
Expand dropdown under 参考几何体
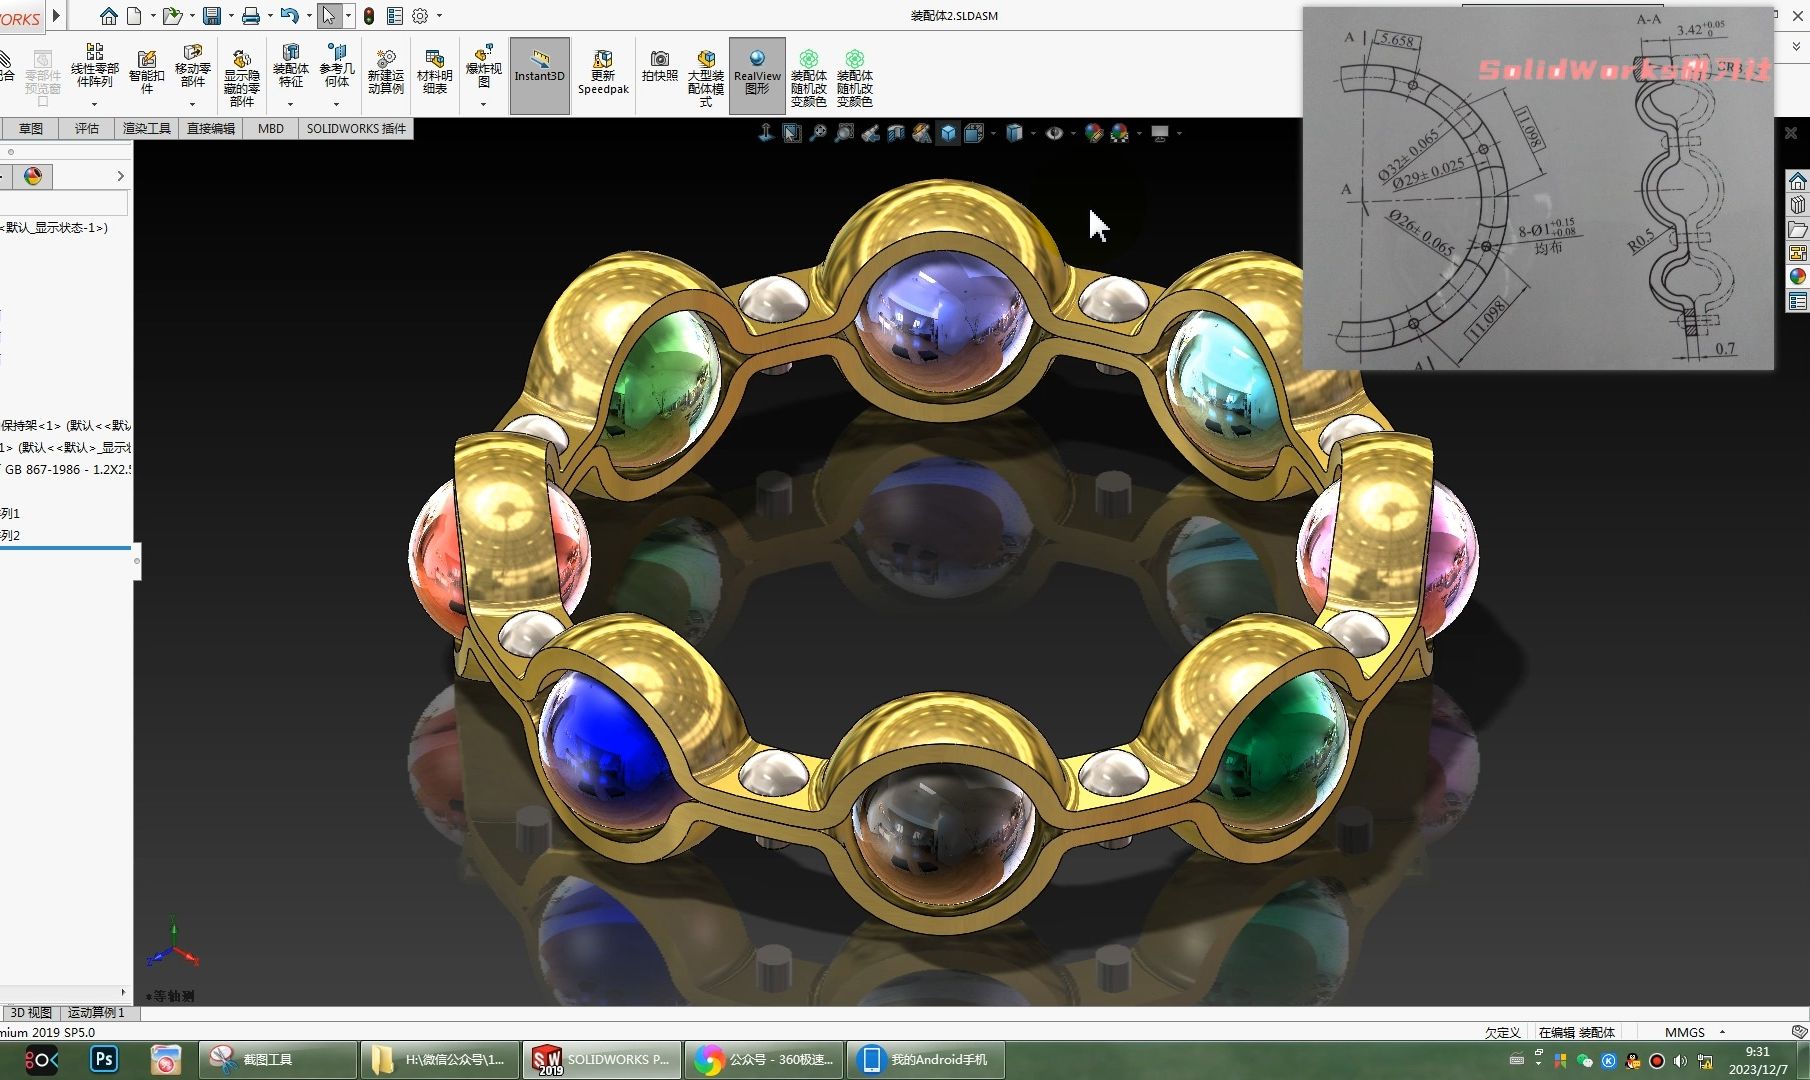(x=337, y=104)
